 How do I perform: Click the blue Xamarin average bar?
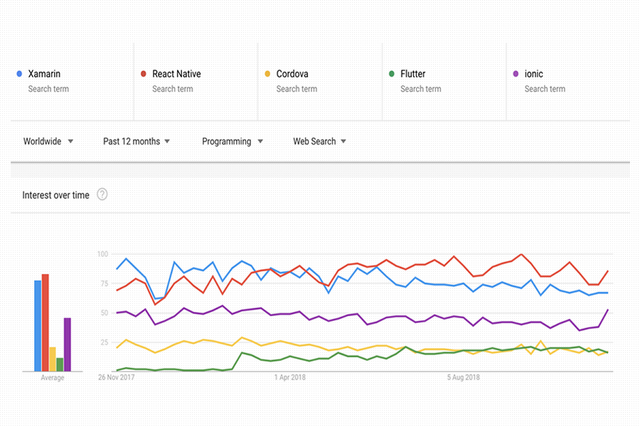point(38,326)
